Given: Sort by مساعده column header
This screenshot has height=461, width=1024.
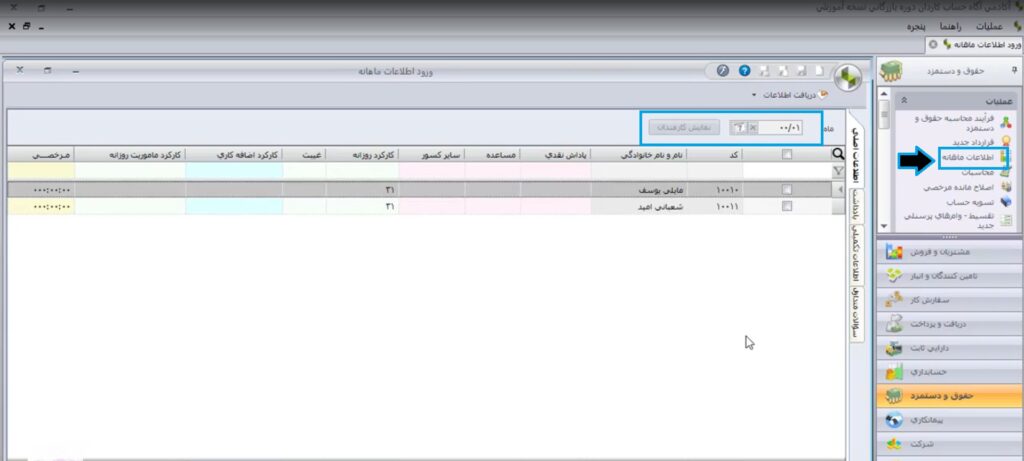Looking at the screenshot, I should tap(493, 154).
